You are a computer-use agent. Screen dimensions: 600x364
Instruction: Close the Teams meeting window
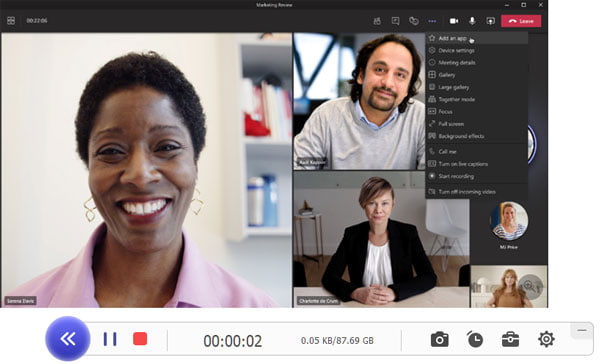541,5
